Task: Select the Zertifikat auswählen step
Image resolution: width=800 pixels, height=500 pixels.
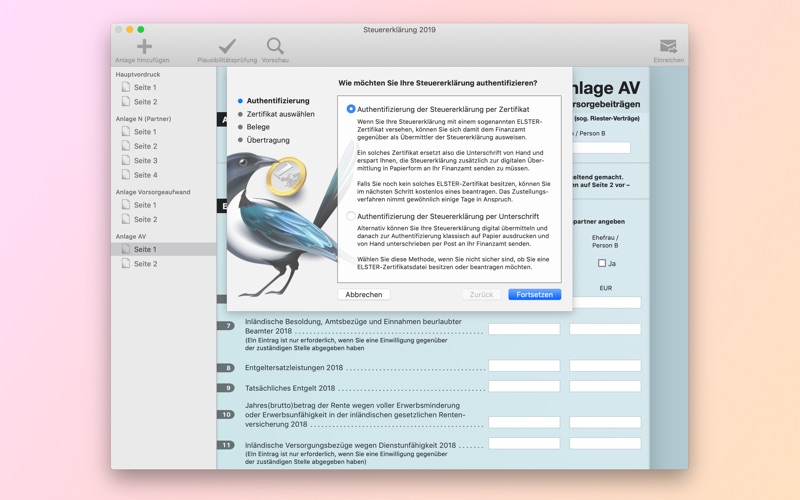Action: pyautogui.click(x=280, y=114)
